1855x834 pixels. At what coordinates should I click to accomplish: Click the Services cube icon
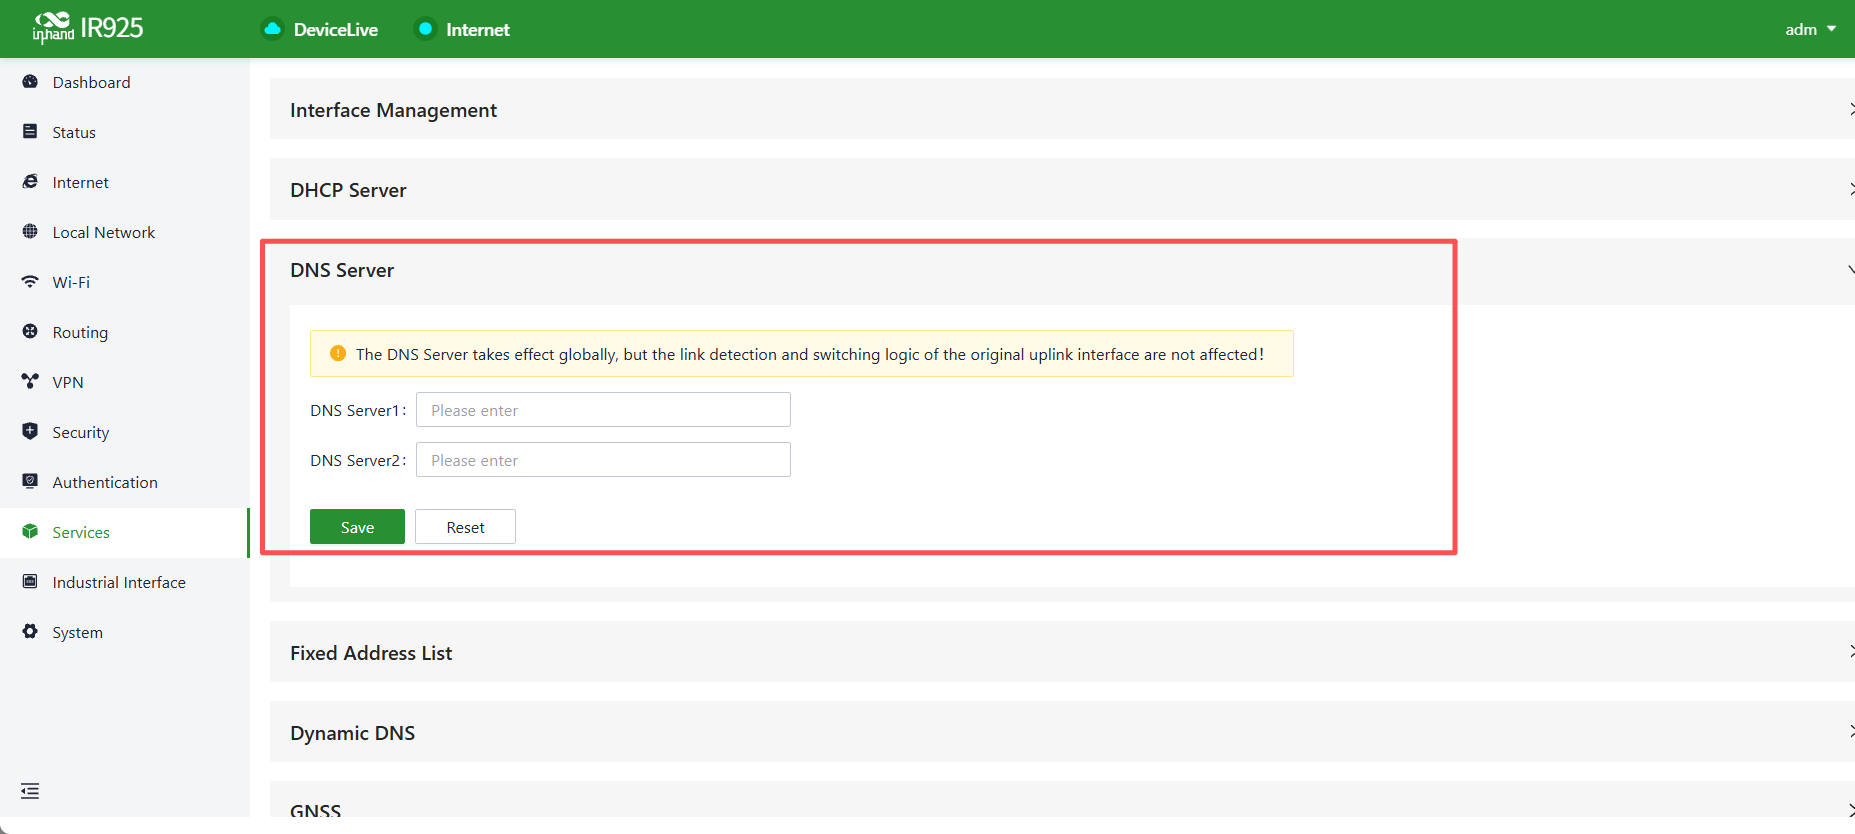pos(30,532)
